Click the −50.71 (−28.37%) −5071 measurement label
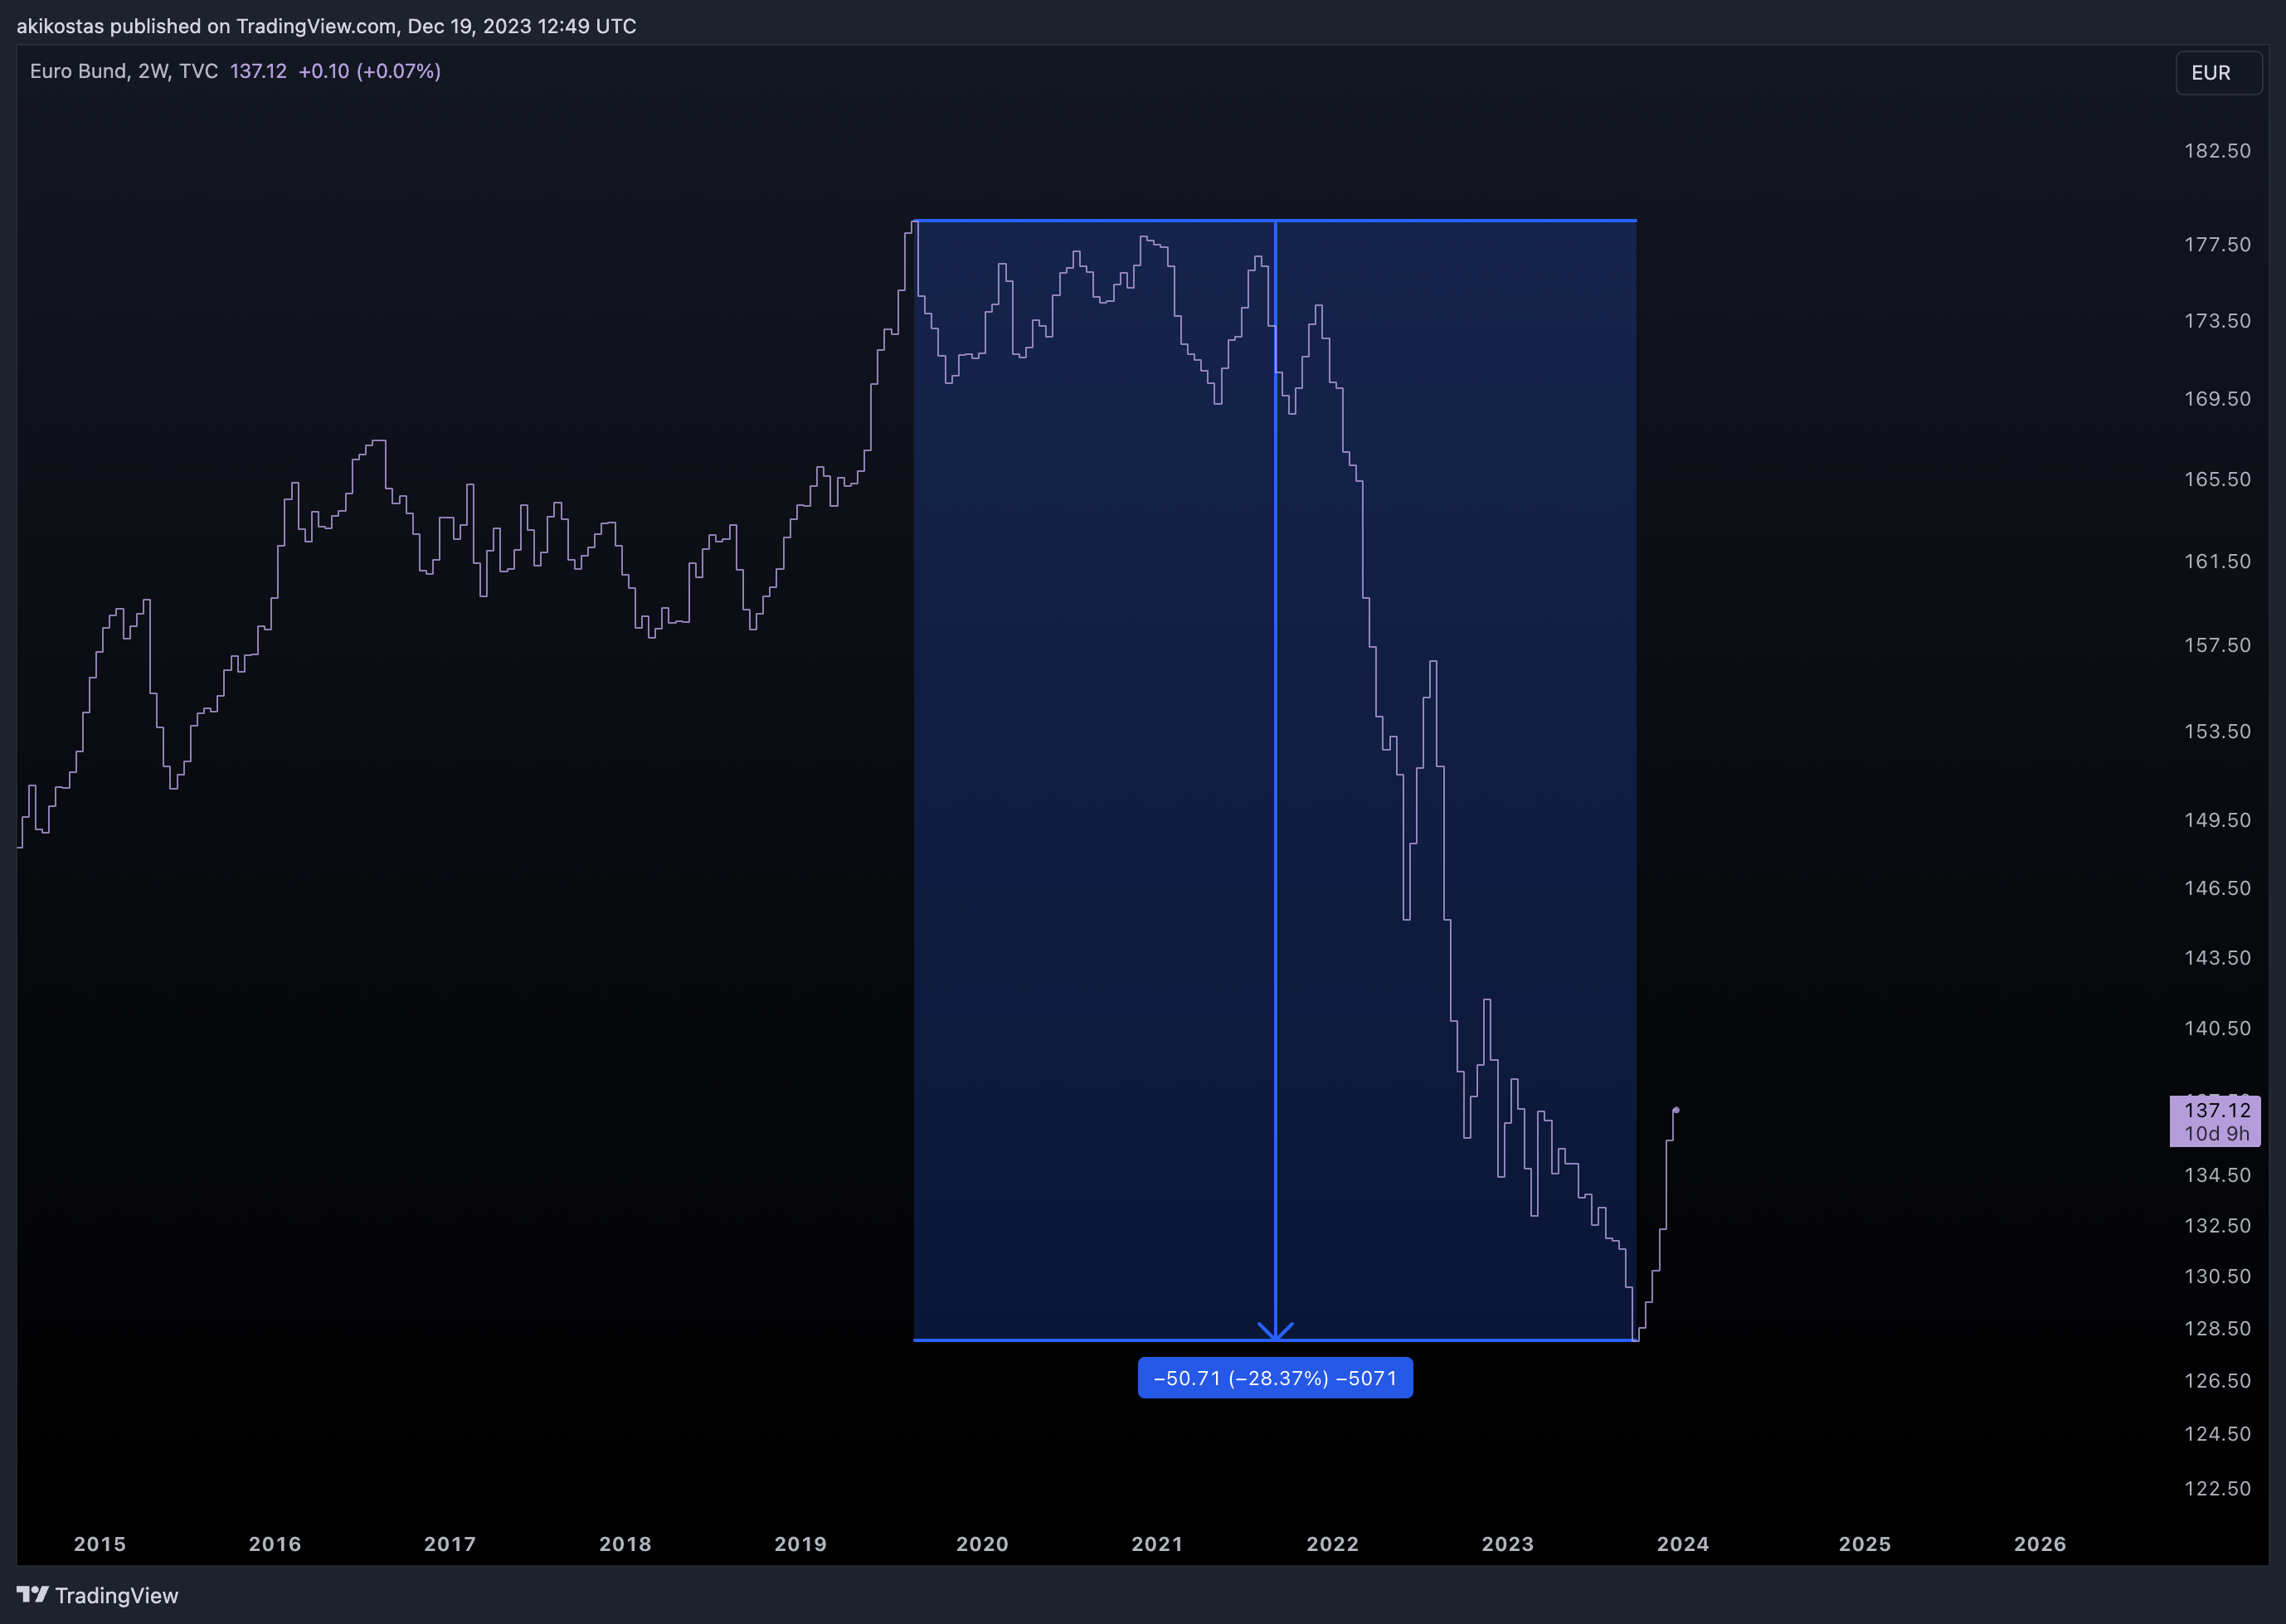 1275,1378
